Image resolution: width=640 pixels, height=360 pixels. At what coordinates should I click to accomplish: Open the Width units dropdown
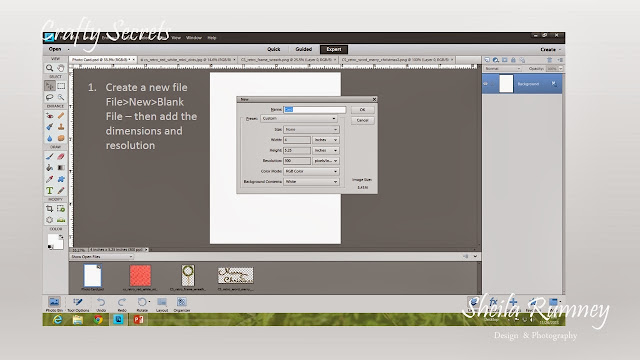click(326, 140)
